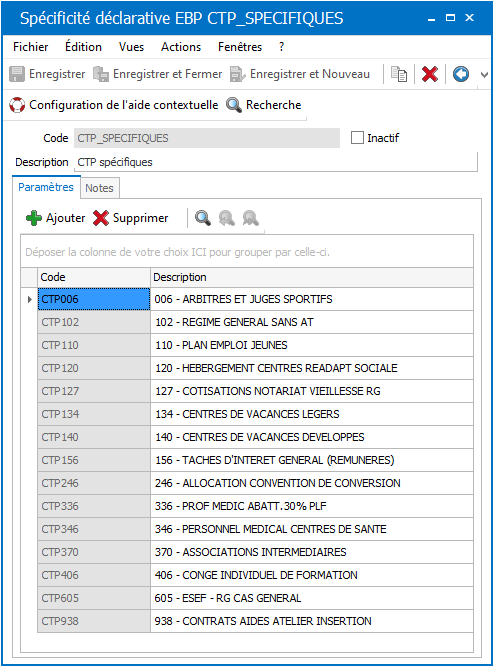Click Enregistrer et Nouveau toolbar icon

[x=237, y=74]
